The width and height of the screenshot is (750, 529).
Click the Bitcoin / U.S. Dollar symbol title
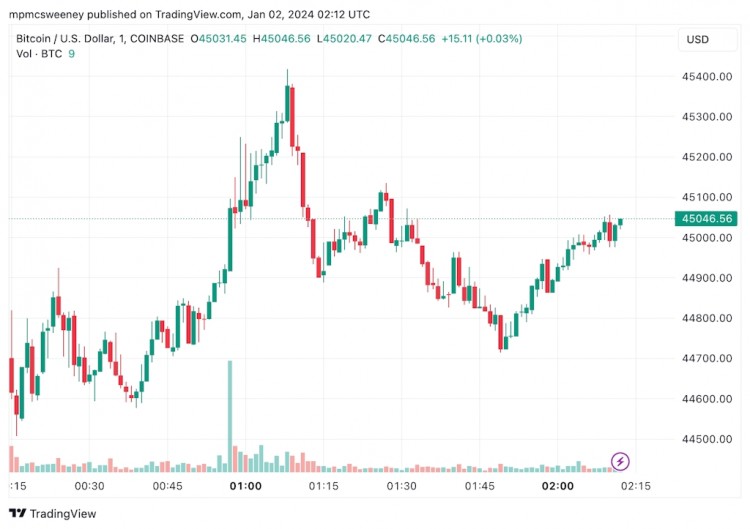pos(65,39)
